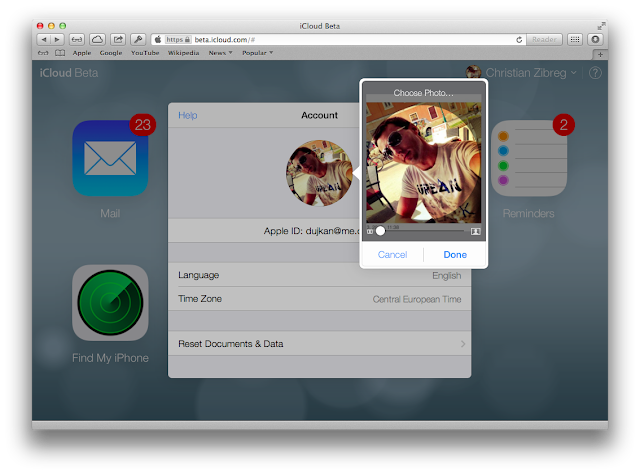Open the YouTube bookmark

point(145,53)
